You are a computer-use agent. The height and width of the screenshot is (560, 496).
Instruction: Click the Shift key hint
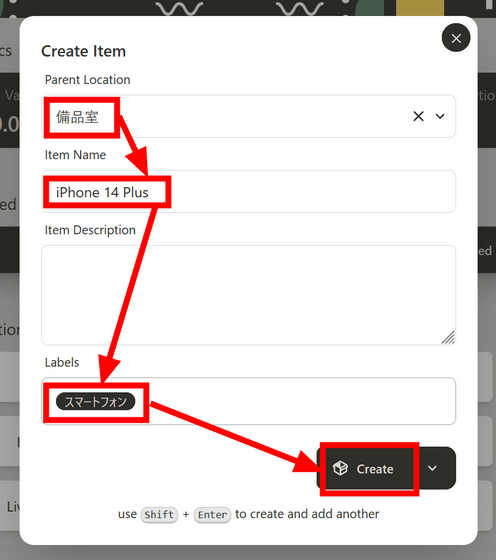pyautogui.click(x=159, y=515)
